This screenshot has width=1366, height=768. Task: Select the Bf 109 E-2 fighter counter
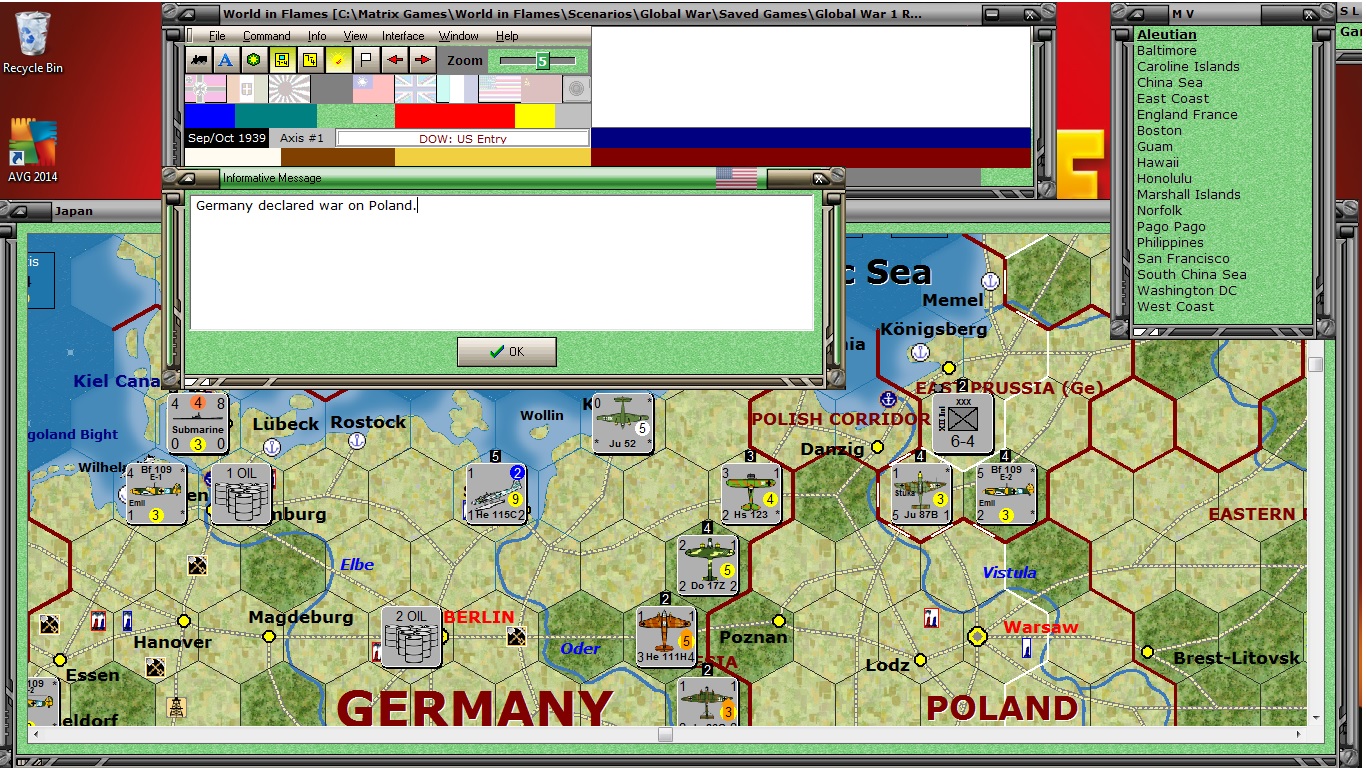click(x=1006, y=493)
